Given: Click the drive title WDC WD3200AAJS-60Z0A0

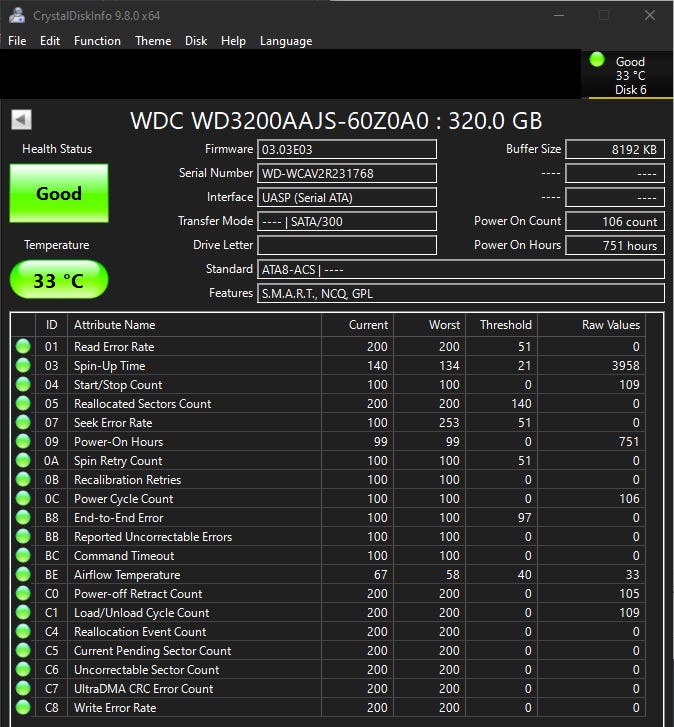Looking at the screenshot, I should [280, 121].
